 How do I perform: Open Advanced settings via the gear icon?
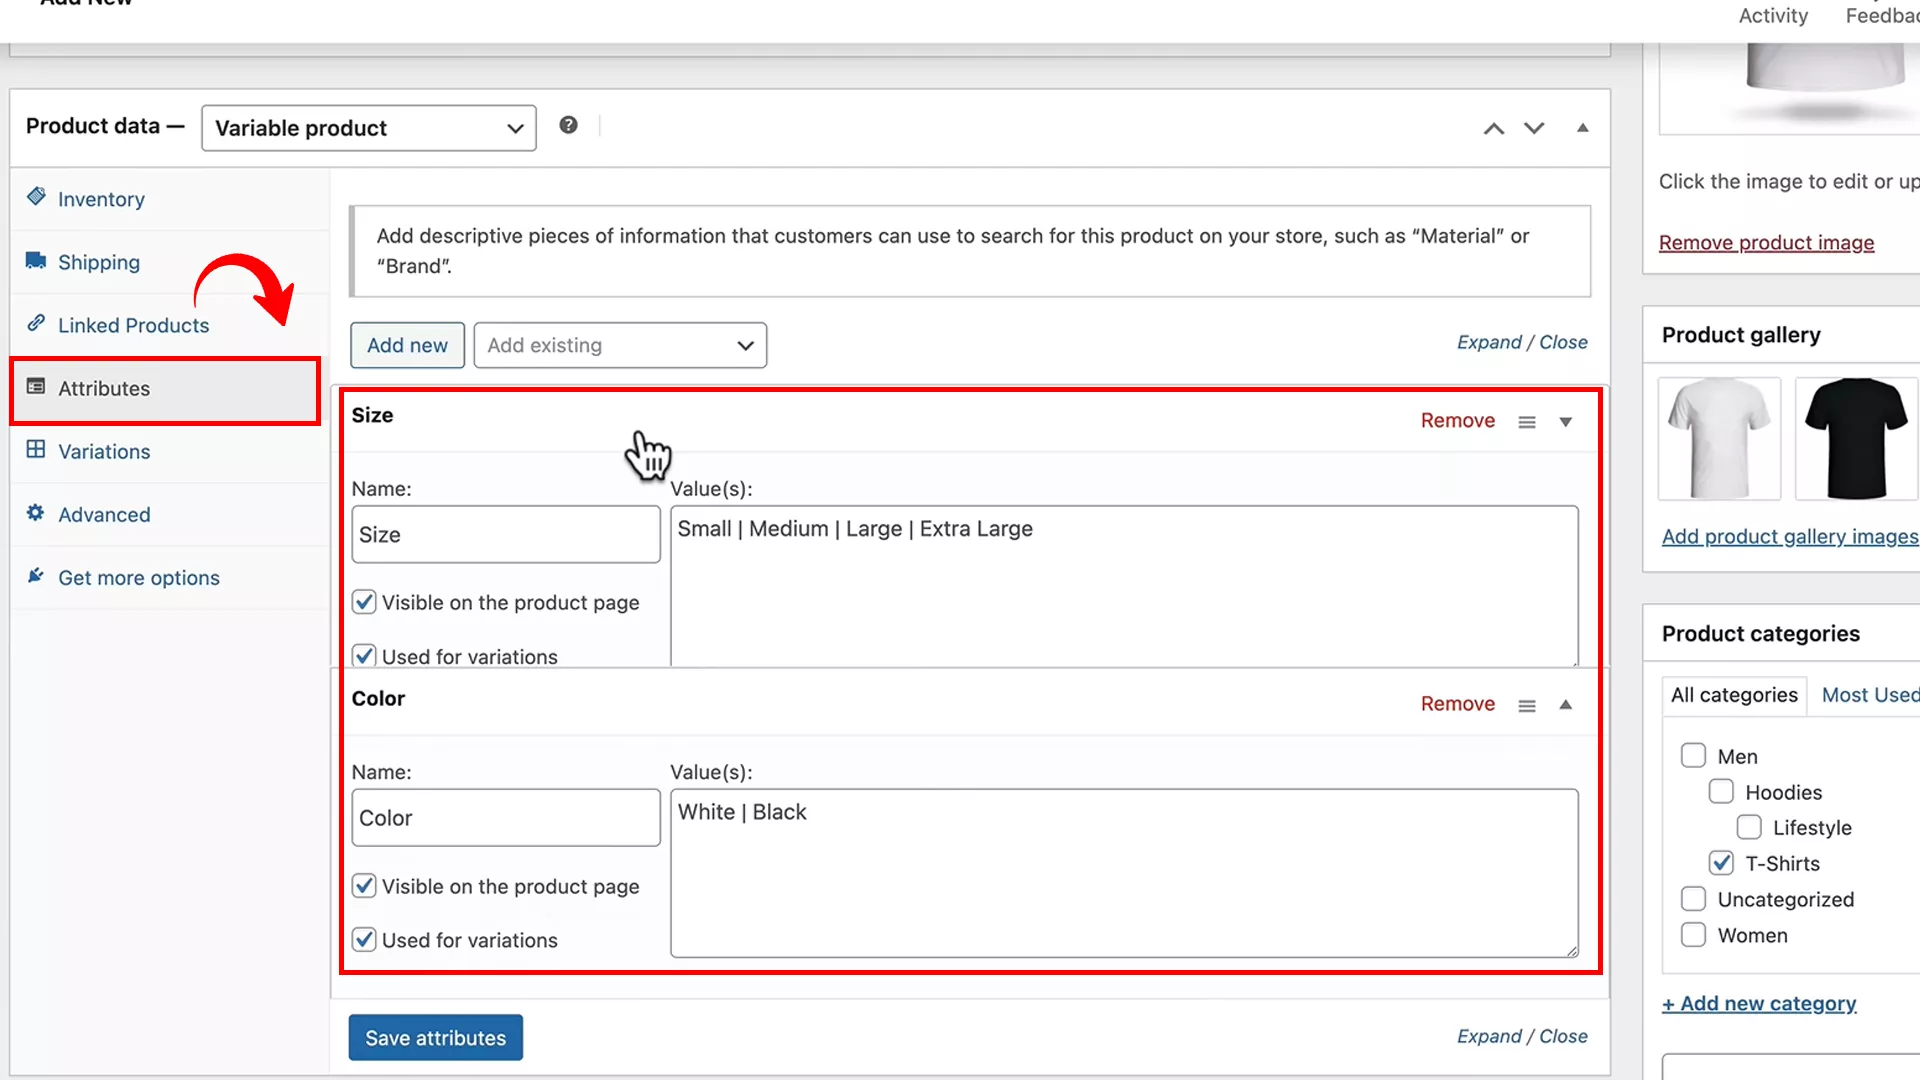[x=35, y=514]
